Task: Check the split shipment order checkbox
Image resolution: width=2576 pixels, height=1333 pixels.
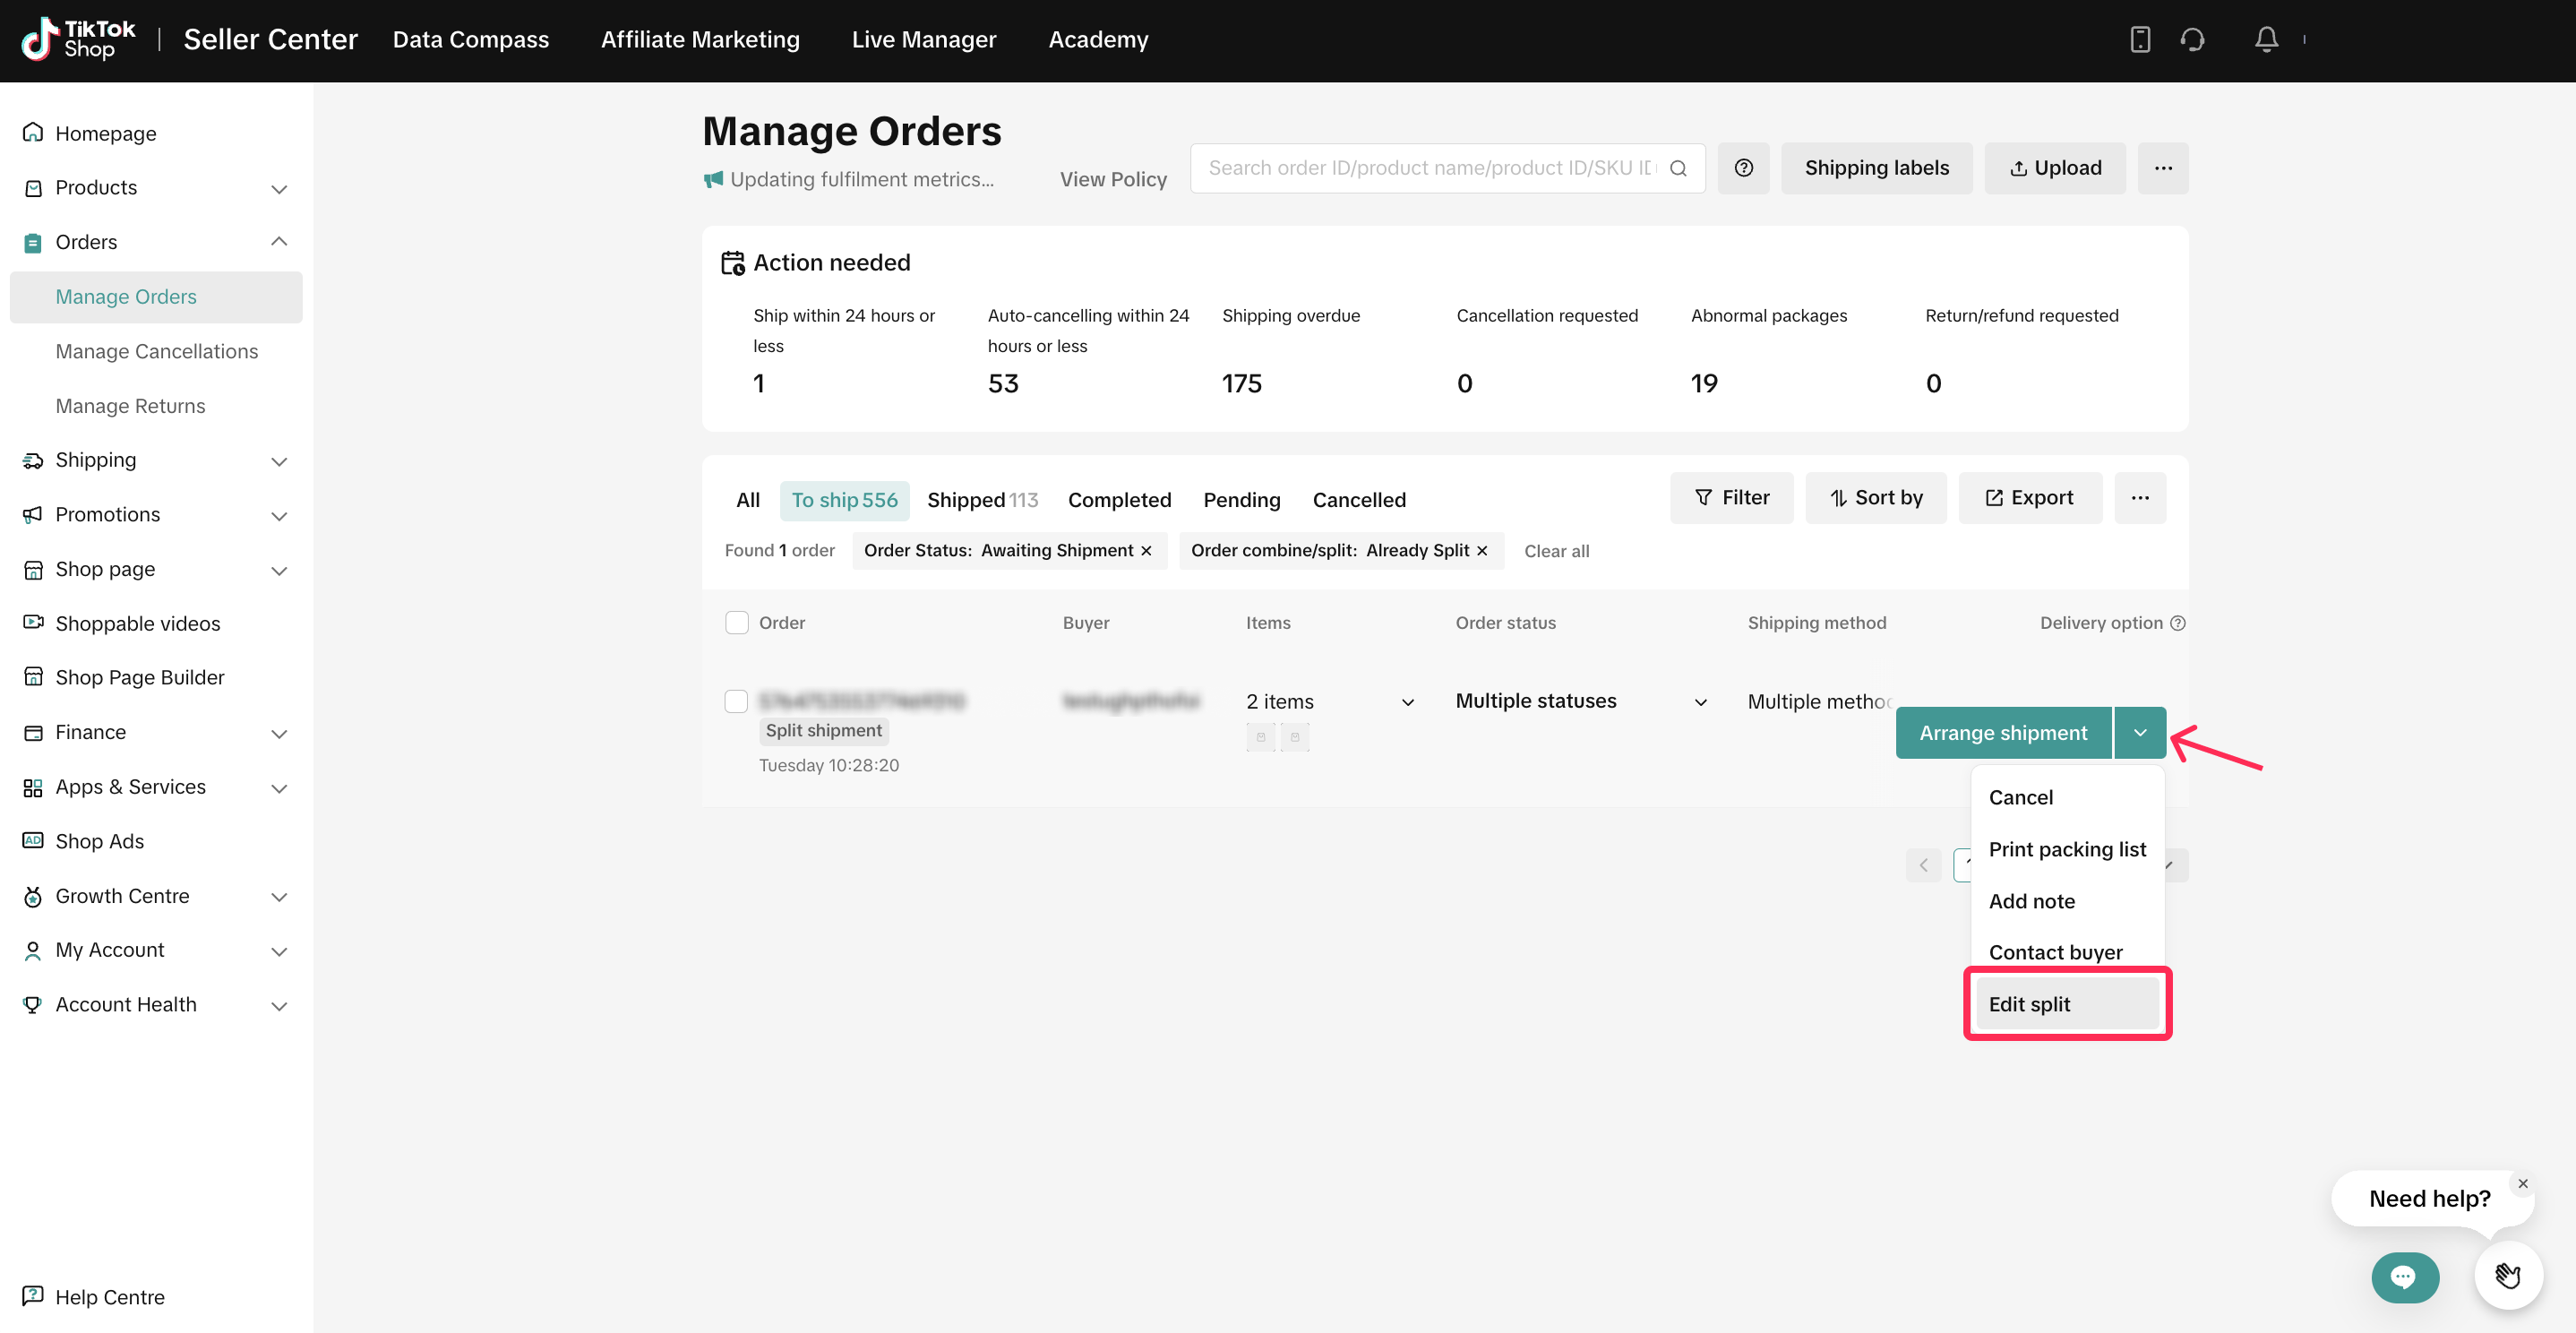Action: 736,701
